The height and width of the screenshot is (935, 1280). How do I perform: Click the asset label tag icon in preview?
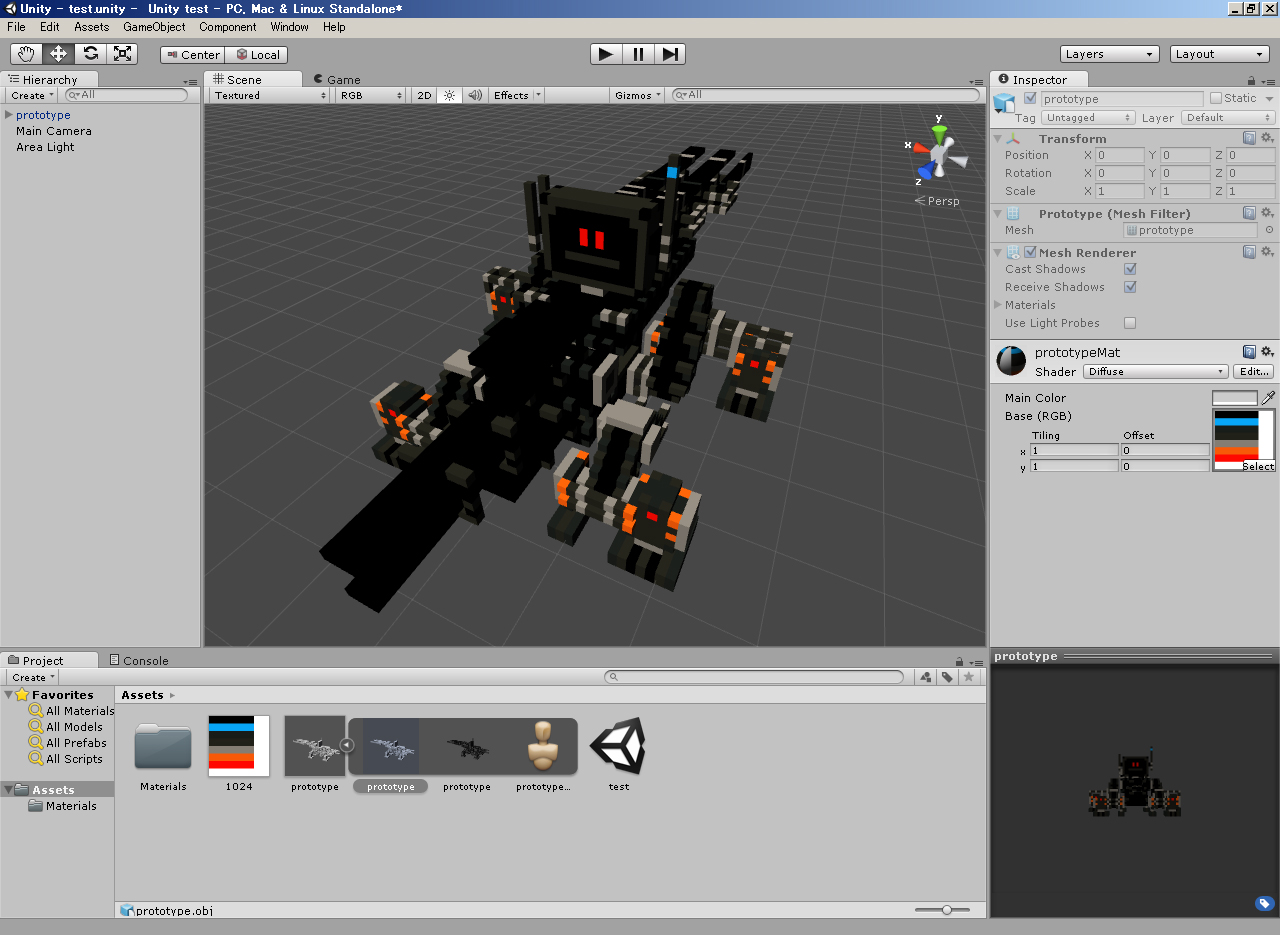tap(1264, 904)
